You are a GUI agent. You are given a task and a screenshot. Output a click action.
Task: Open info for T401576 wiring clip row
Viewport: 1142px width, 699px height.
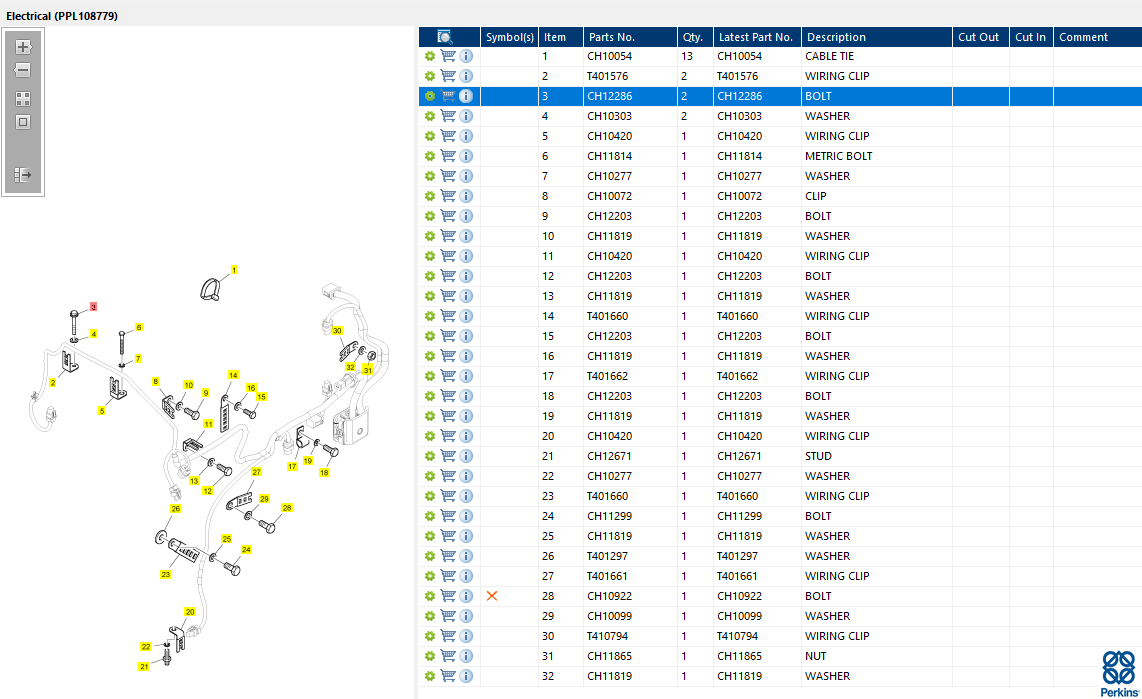click(x=466, y=76)
